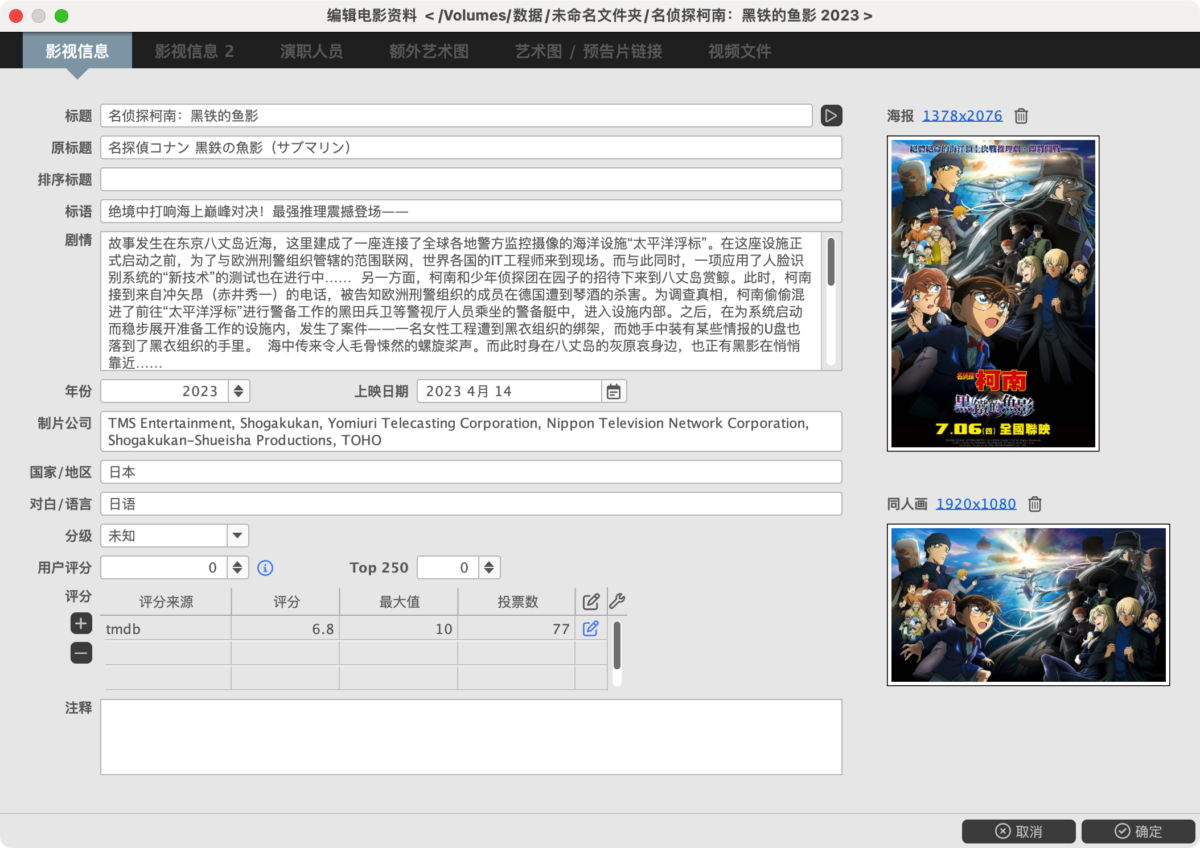Switch to the 影视信息 2 tab
1200x848 pixels.
[194, 51]
